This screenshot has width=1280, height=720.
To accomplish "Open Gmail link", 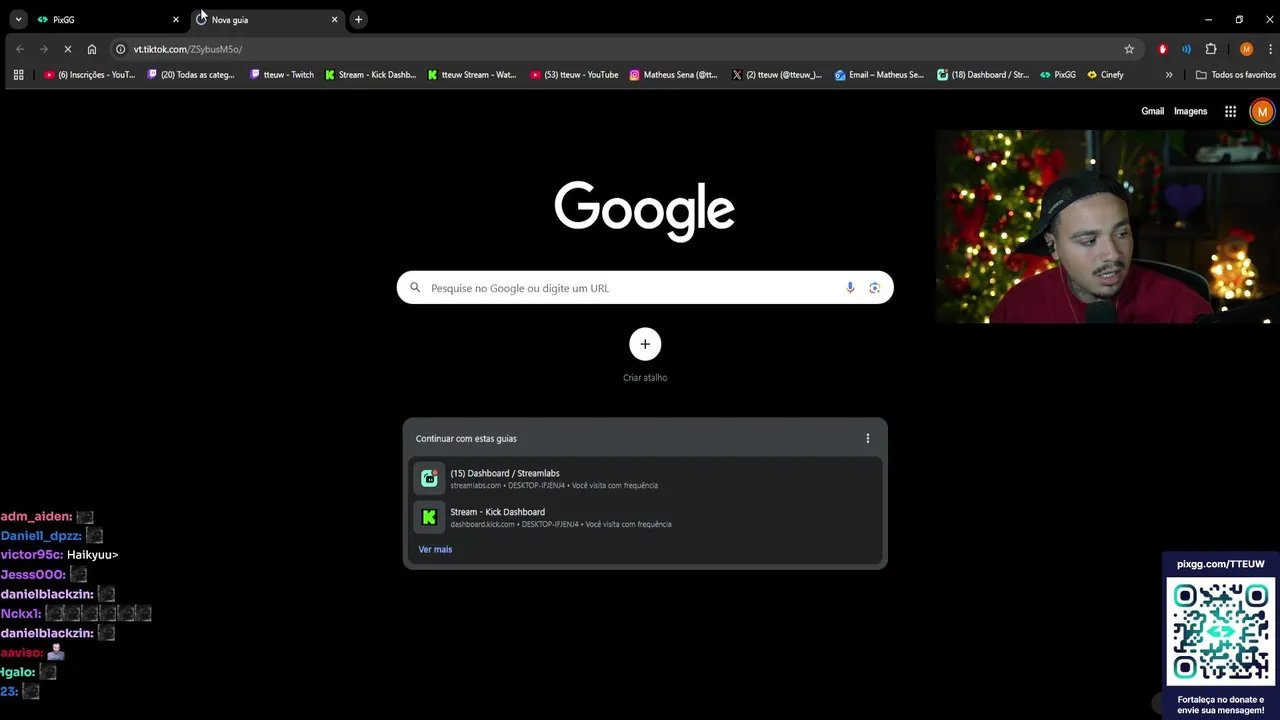I will [1152, 111].
